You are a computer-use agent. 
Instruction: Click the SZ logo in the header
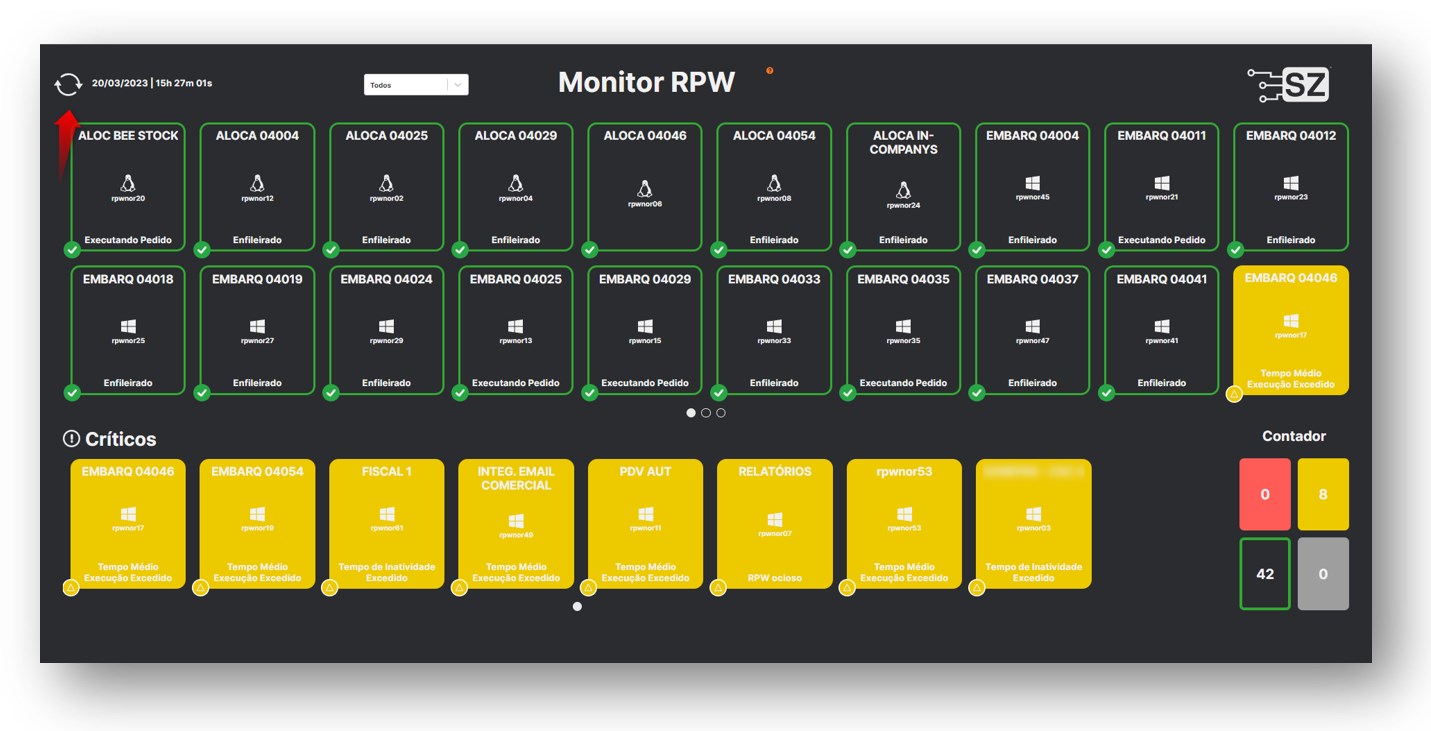tap(1289, 85)
